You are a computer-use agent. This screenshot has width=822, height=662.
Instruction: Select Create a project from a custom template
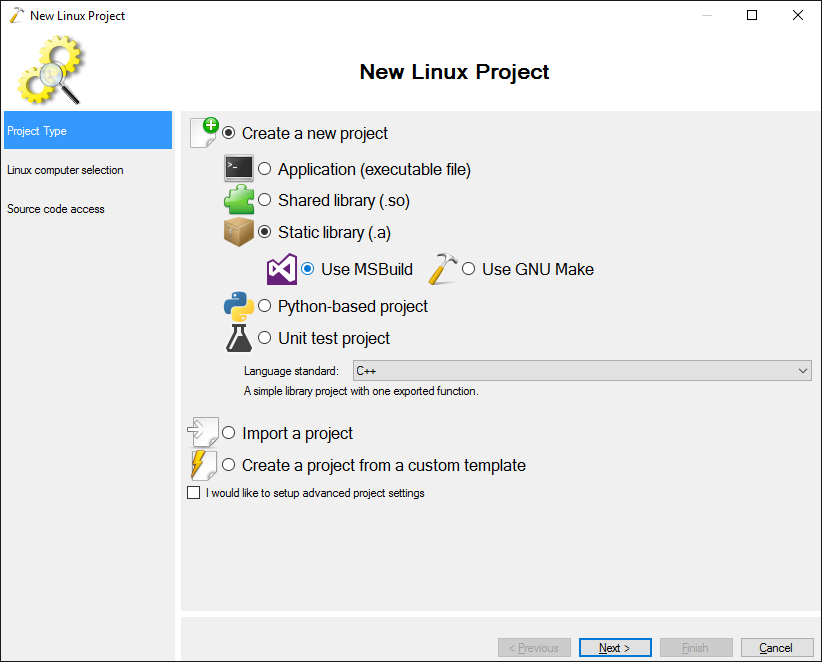click(229, 465)
